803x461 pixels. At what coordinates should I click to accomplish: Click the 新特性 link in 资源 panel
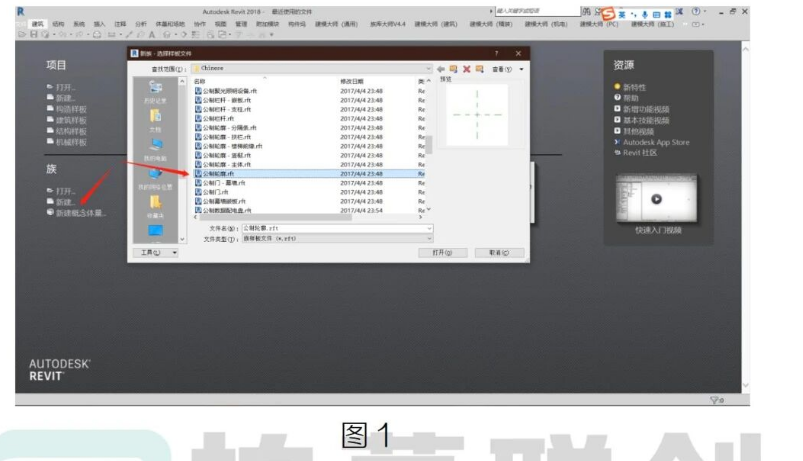click(634, 88)
